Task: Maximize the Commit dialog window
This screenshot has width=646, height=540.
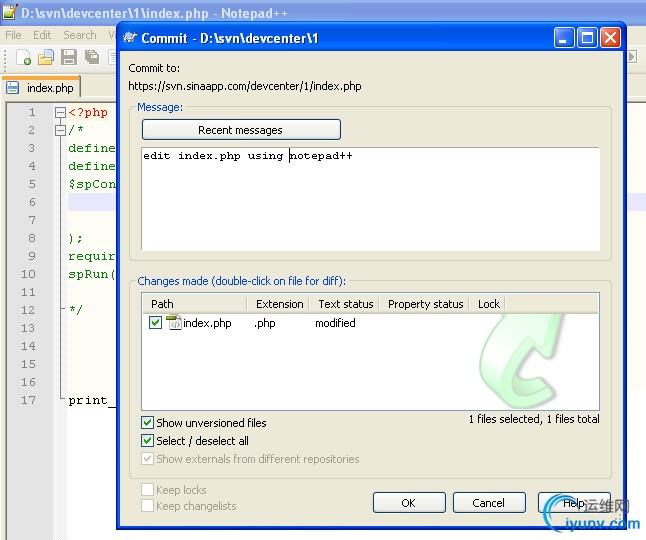Action: click(x=587, y=38)
